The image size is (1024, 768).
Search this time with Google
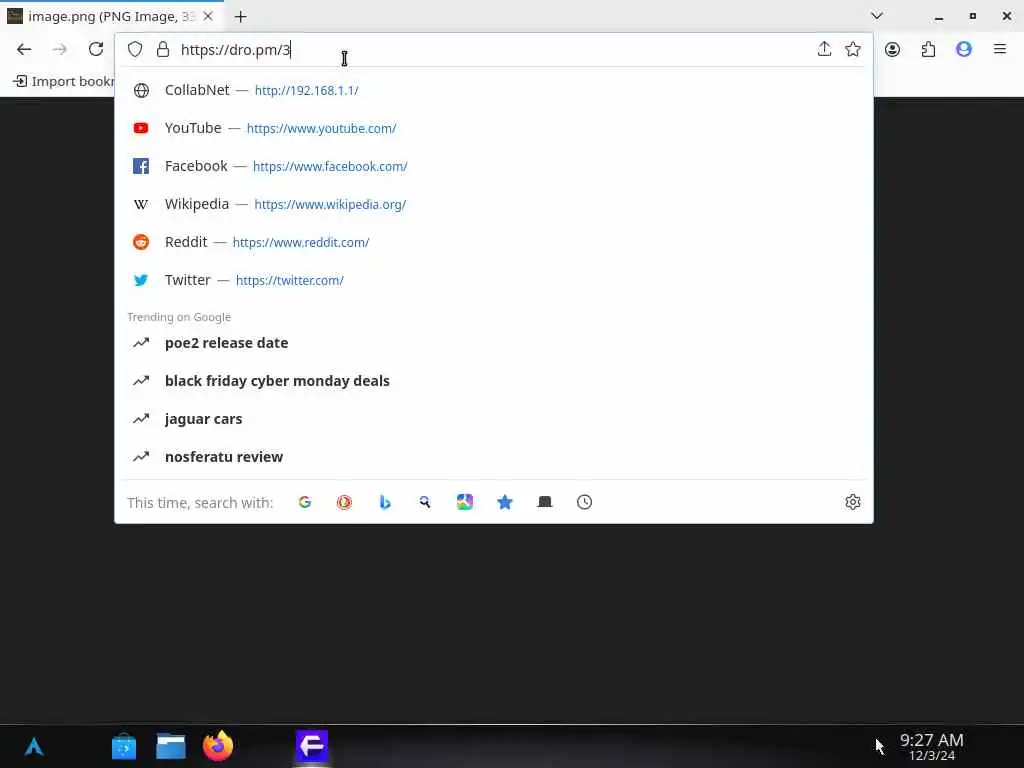coord(304,502)
